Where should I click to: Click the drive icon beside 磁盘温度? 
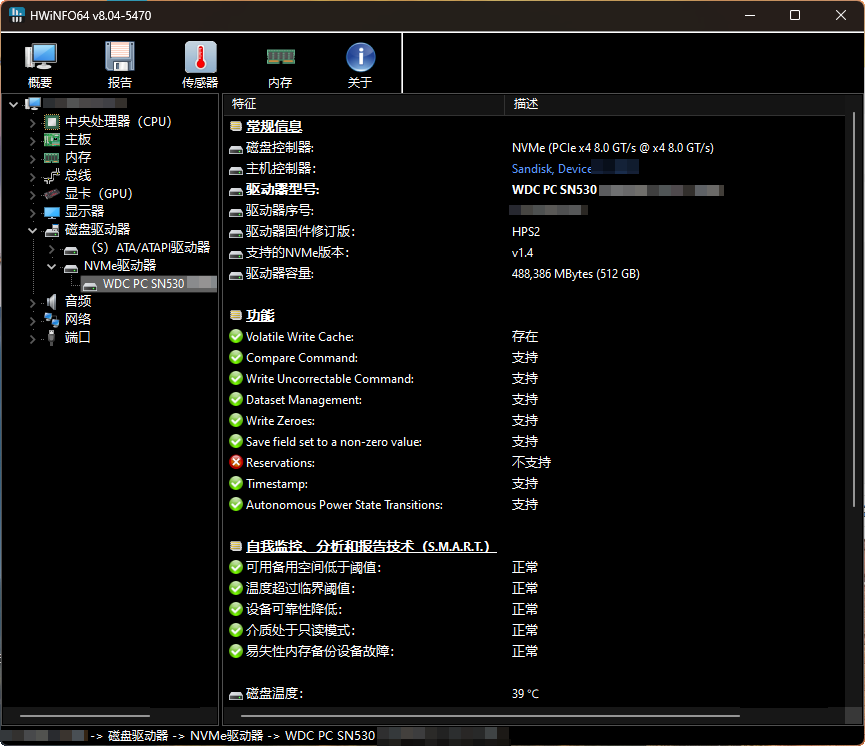click(x=236, y=695)
